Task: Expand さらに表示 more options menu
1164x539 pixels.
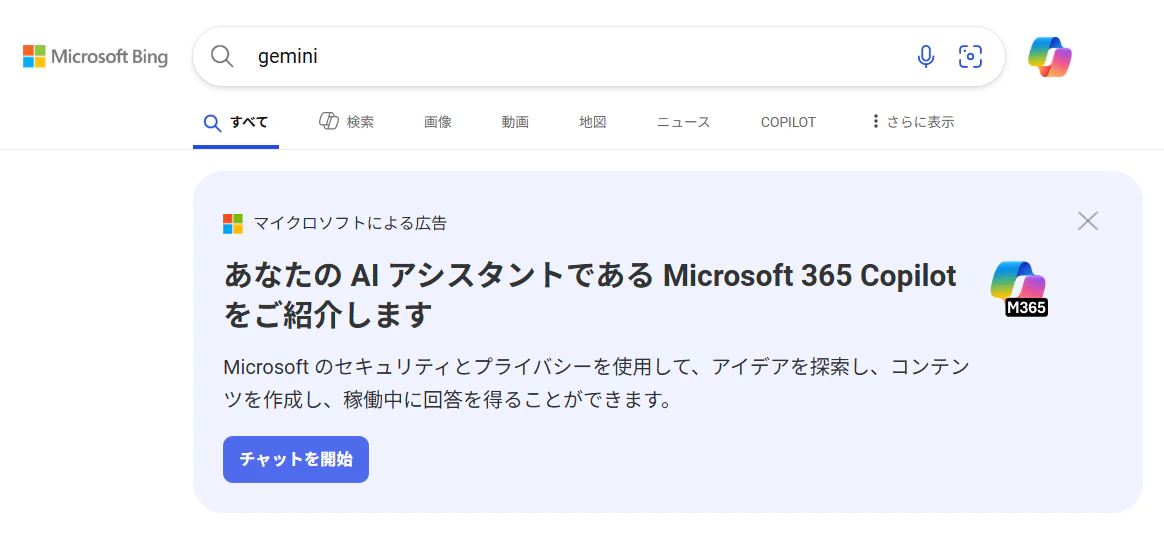Action: coord(913,122)
